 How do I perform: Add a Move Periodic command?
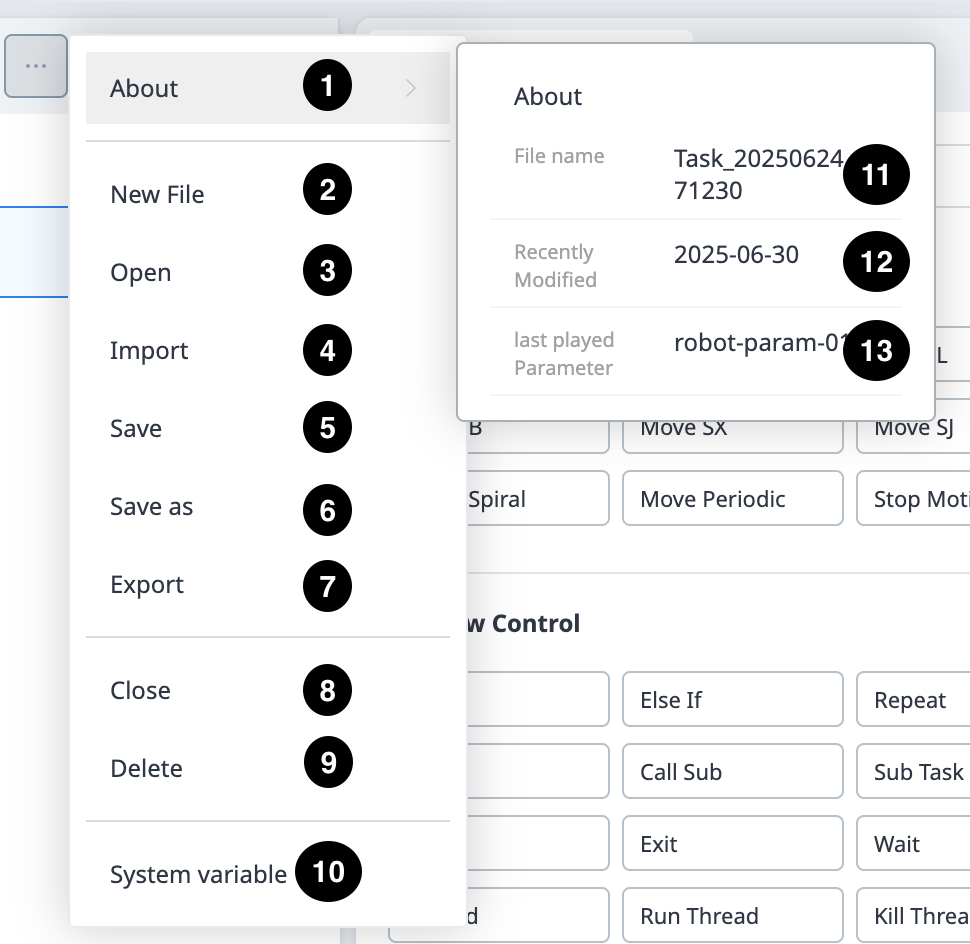pyautogui.click(x=732, y=499)
